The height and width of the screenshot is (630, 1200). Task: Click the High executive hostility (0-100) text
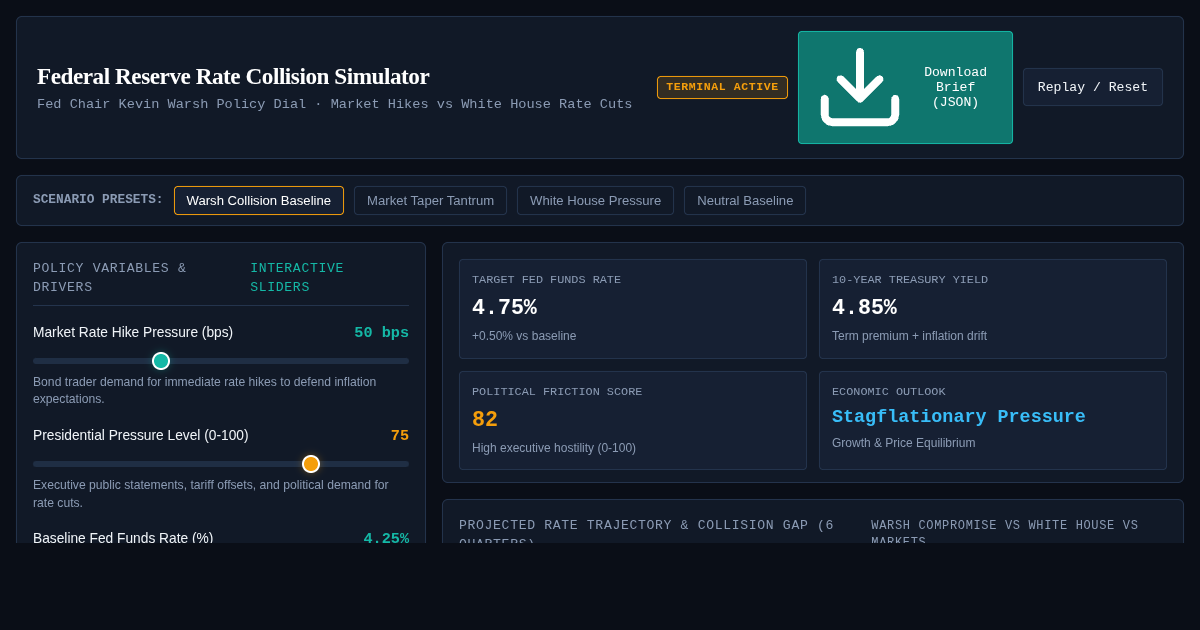(554, 448)
